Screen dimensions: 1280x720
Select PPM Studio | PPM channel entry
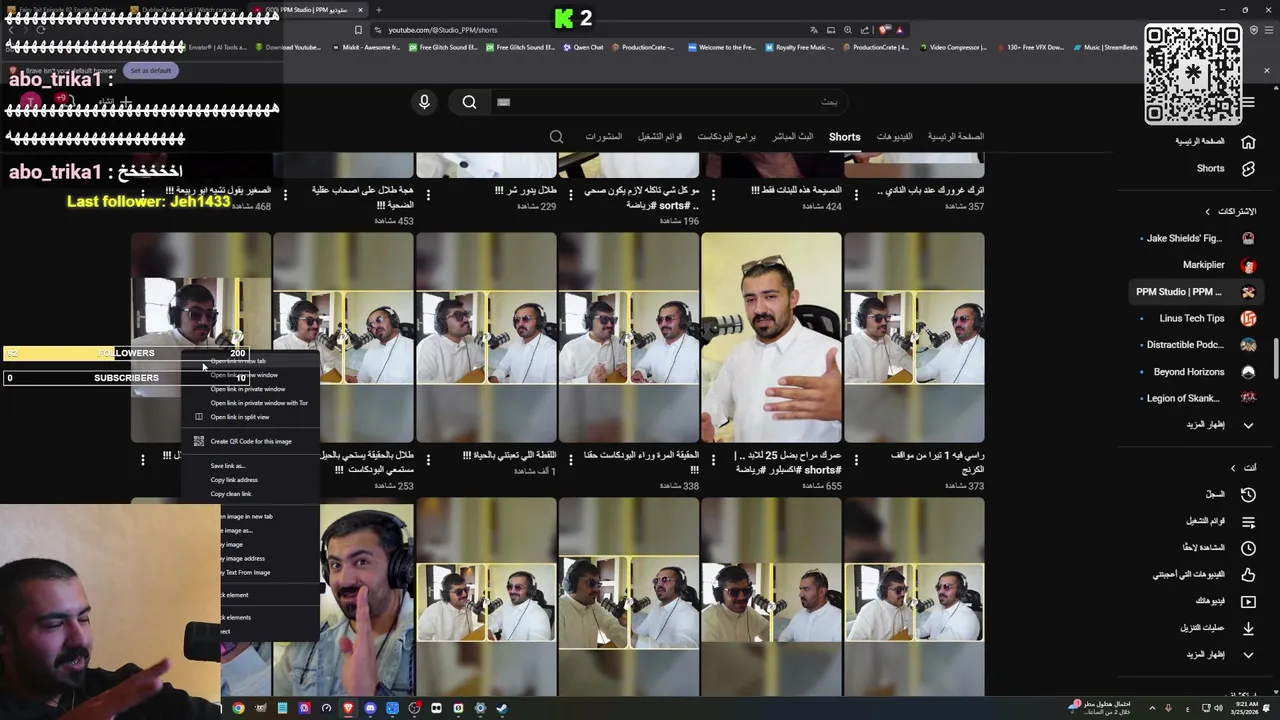1195,292
